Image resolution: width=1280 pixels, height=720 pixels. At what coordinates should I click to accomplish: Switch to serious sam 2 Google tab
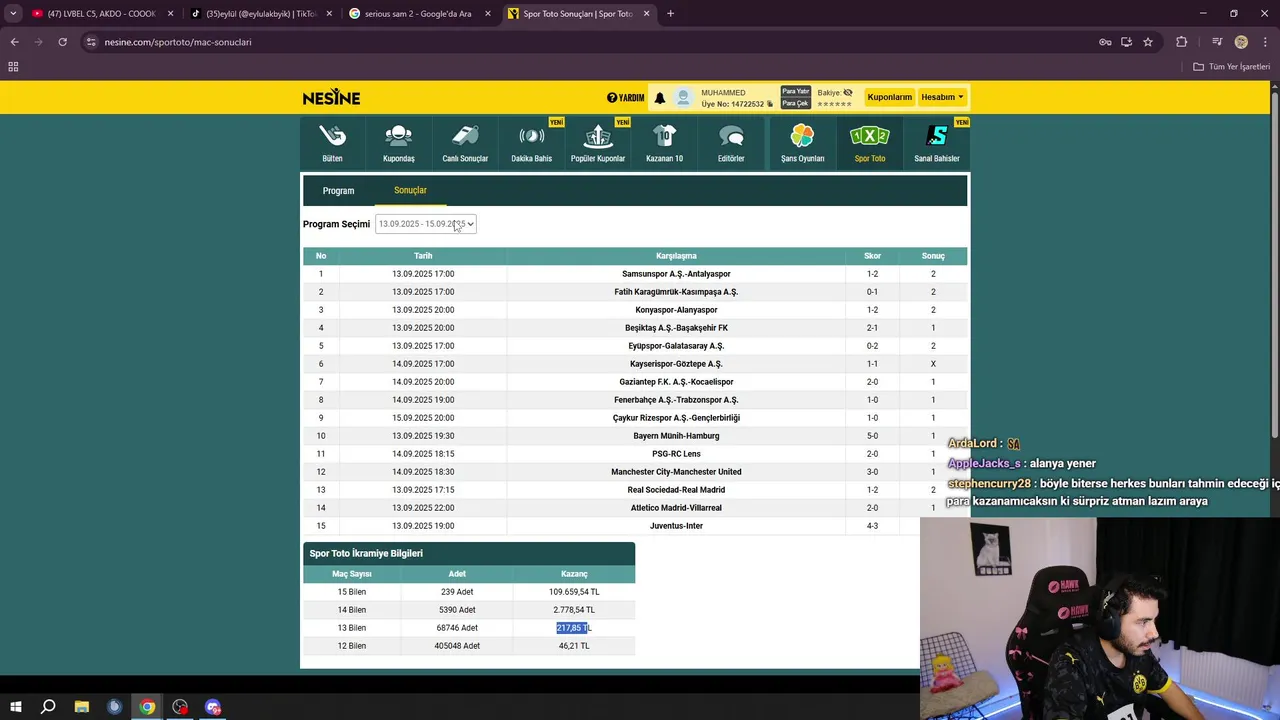point(418,14)
